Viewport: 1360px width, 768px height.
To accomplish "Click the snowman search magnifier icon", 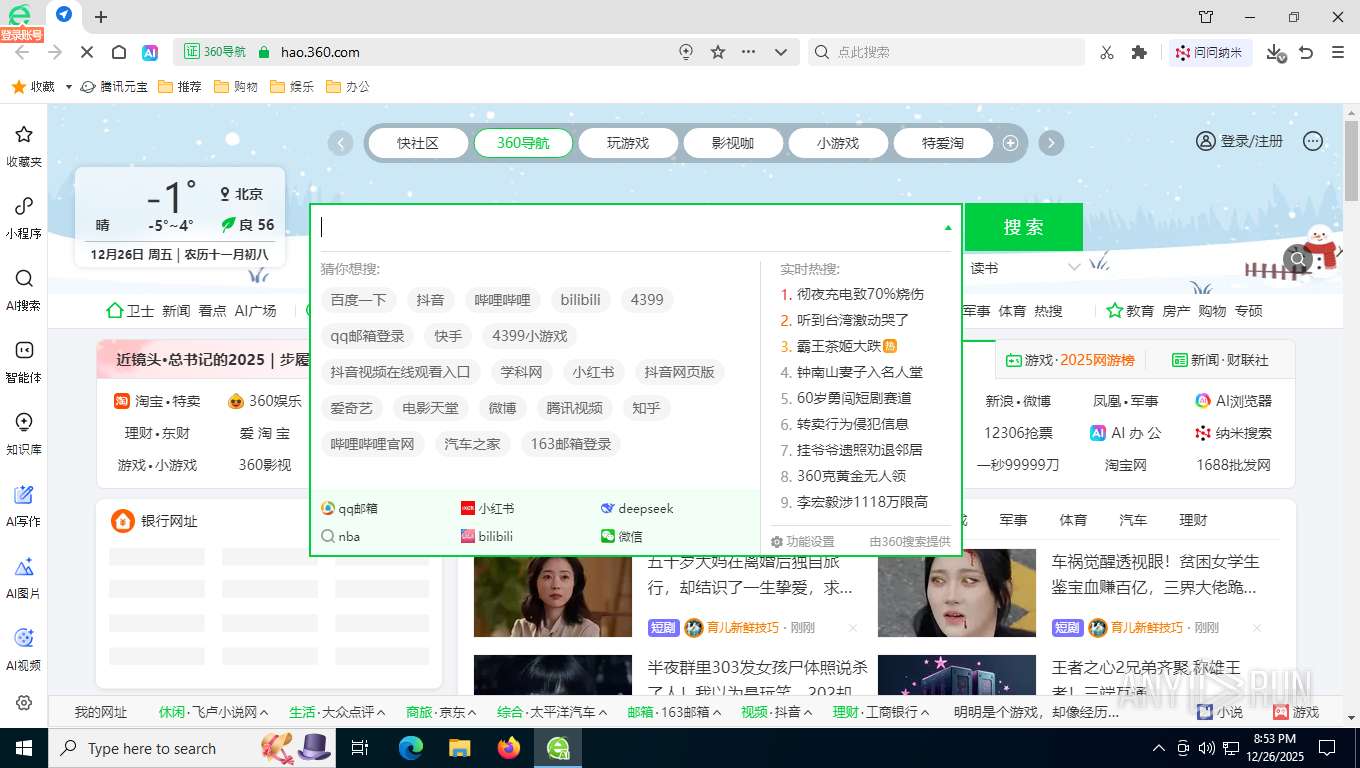I will [1298, 260].
